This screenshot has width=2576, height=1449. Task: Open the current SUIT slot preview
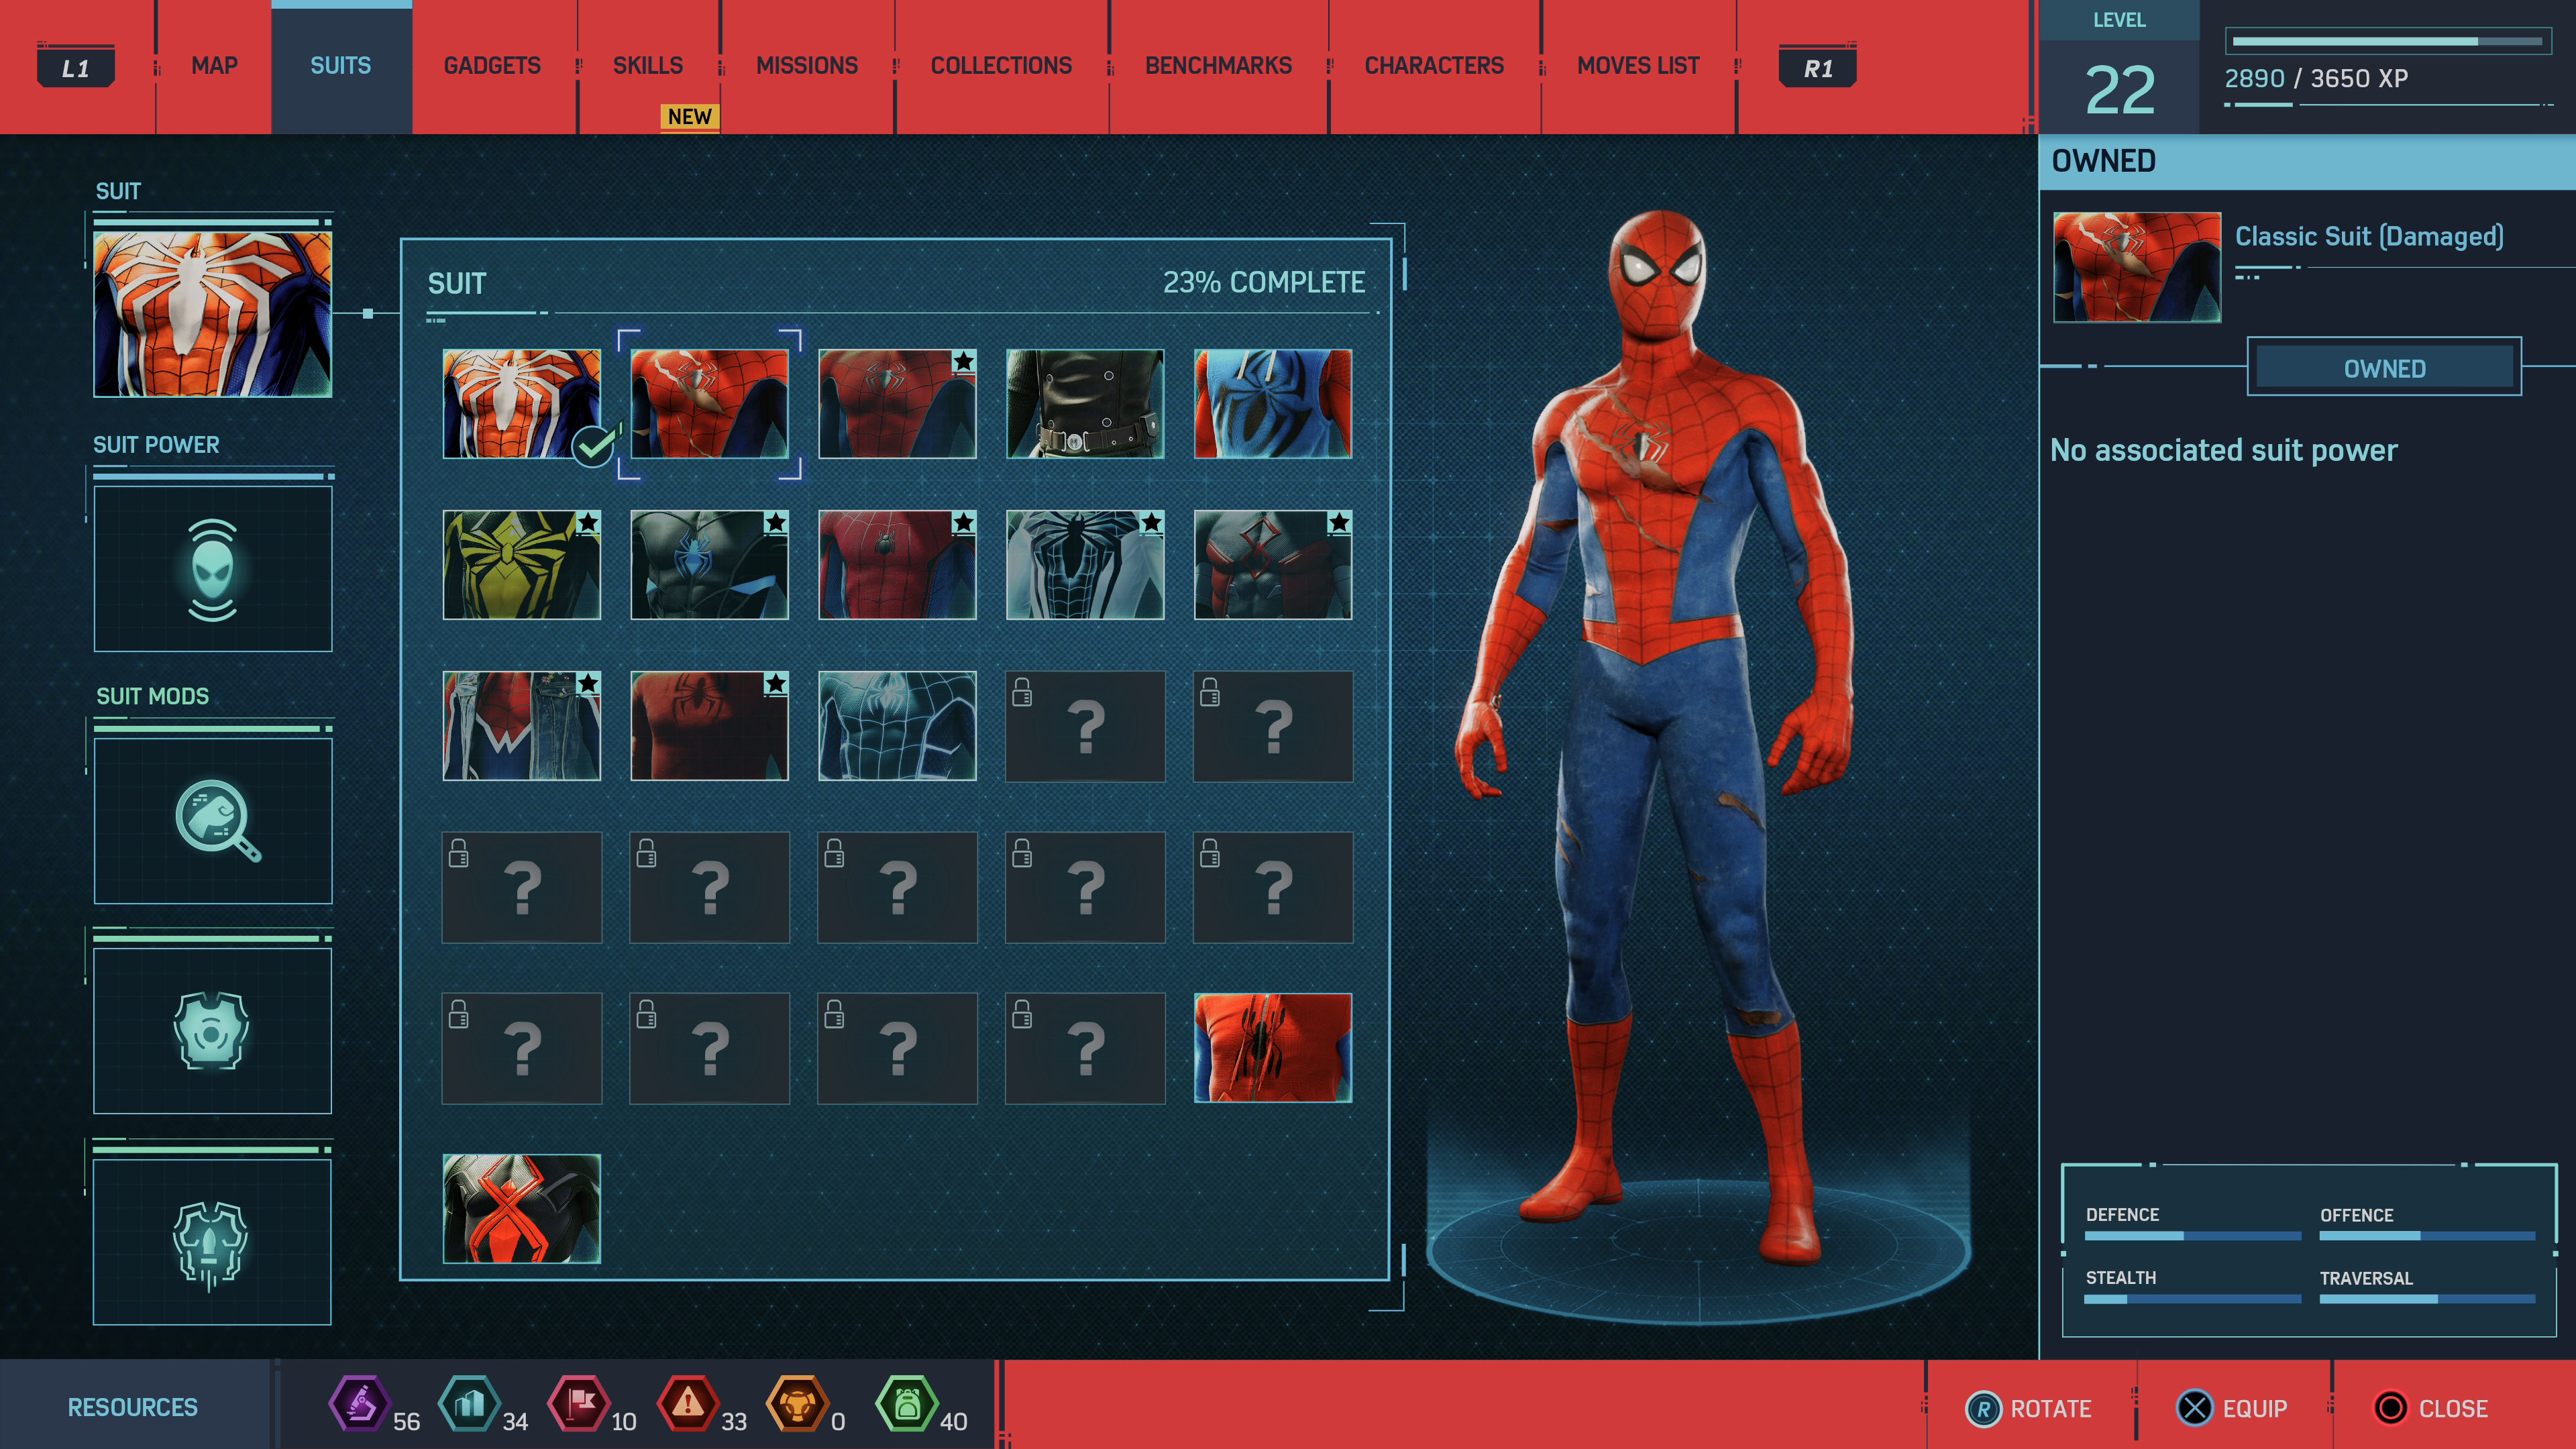click(213, 315)
